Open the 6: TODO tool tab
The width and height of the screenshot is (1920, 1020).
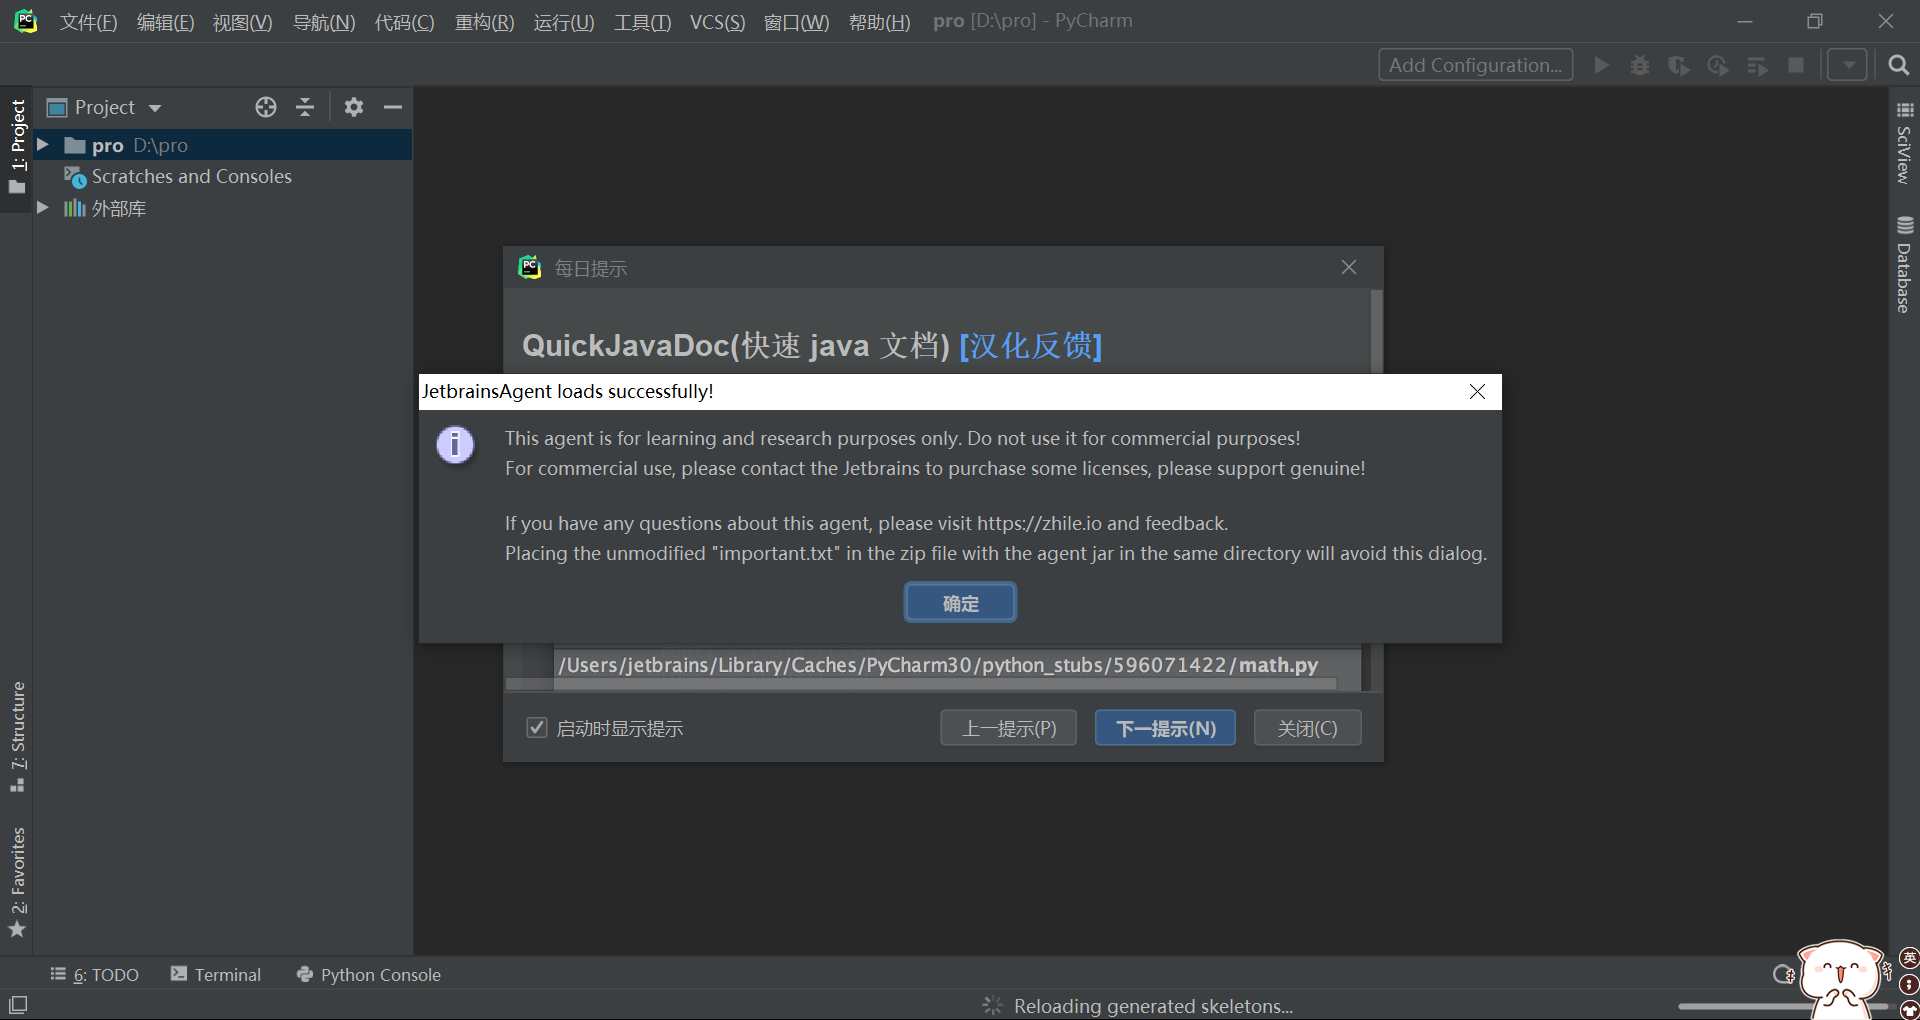[x=95, y=974]
